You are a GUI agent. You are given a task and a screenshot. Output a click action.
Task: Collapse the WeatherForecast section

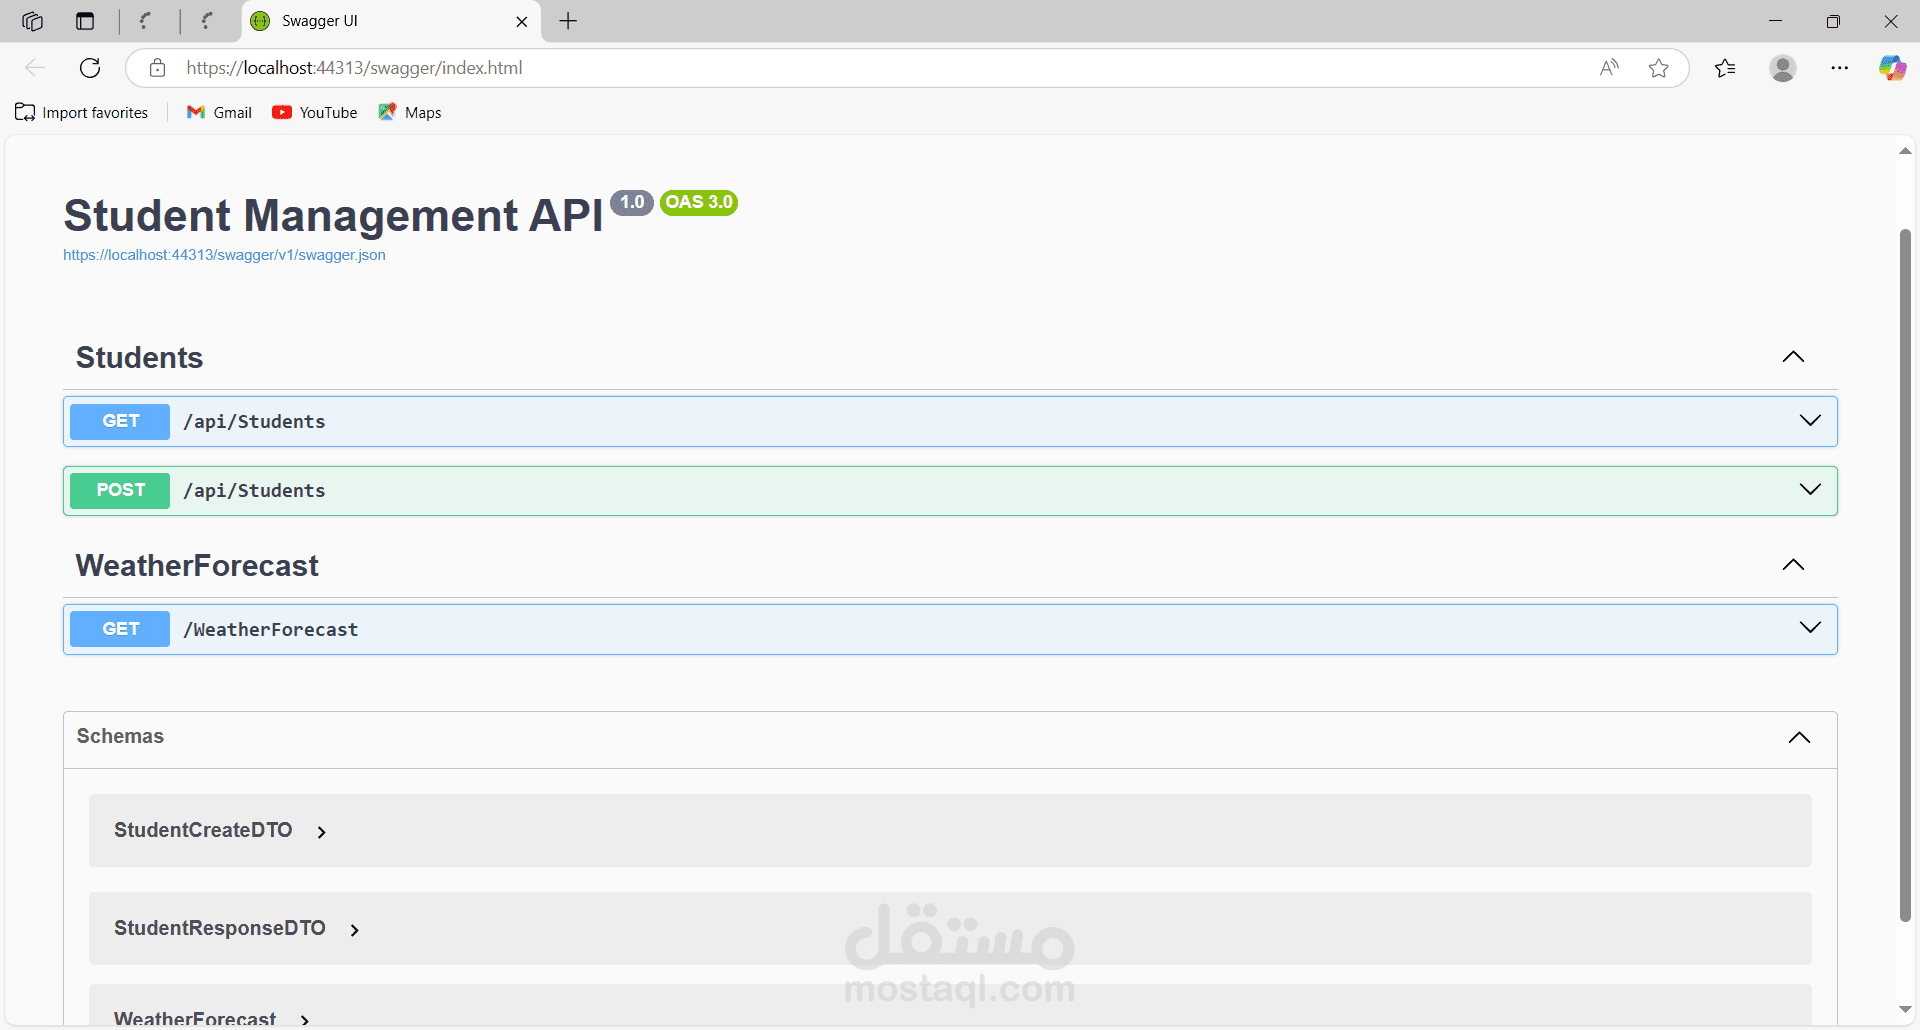click(1794, 565)
